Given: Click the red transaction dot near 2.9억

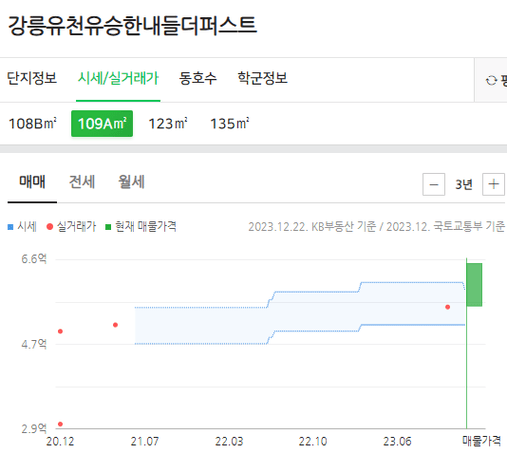Looking at the screenshot, I should [x=60, y=424].
